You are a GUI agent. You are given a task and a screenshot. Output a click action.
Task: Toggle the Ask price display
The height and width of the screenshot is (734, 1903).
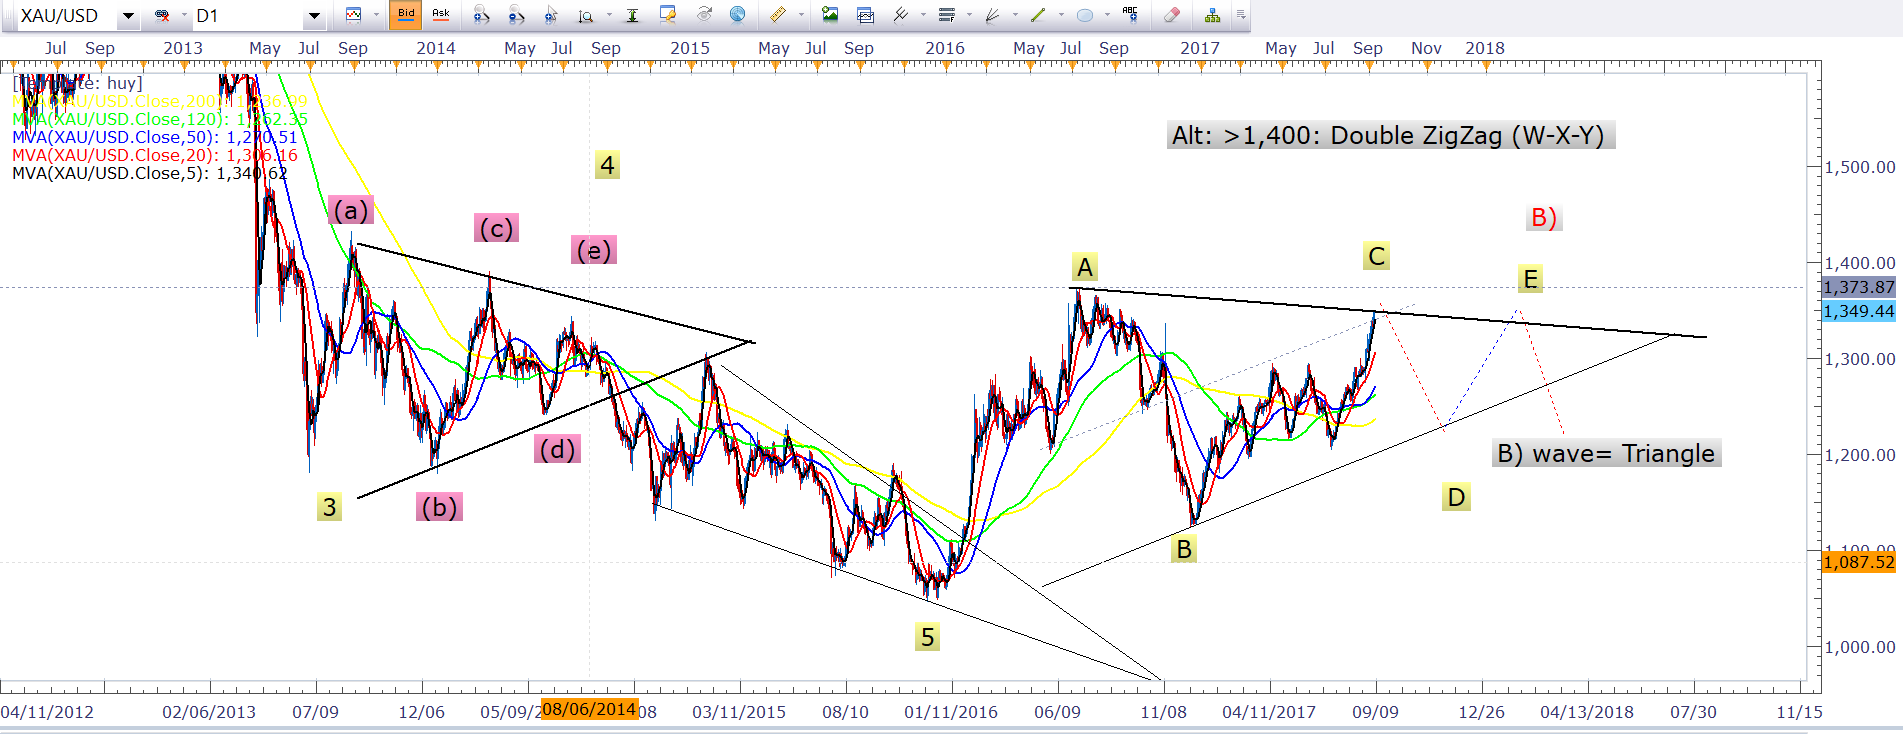440,15
